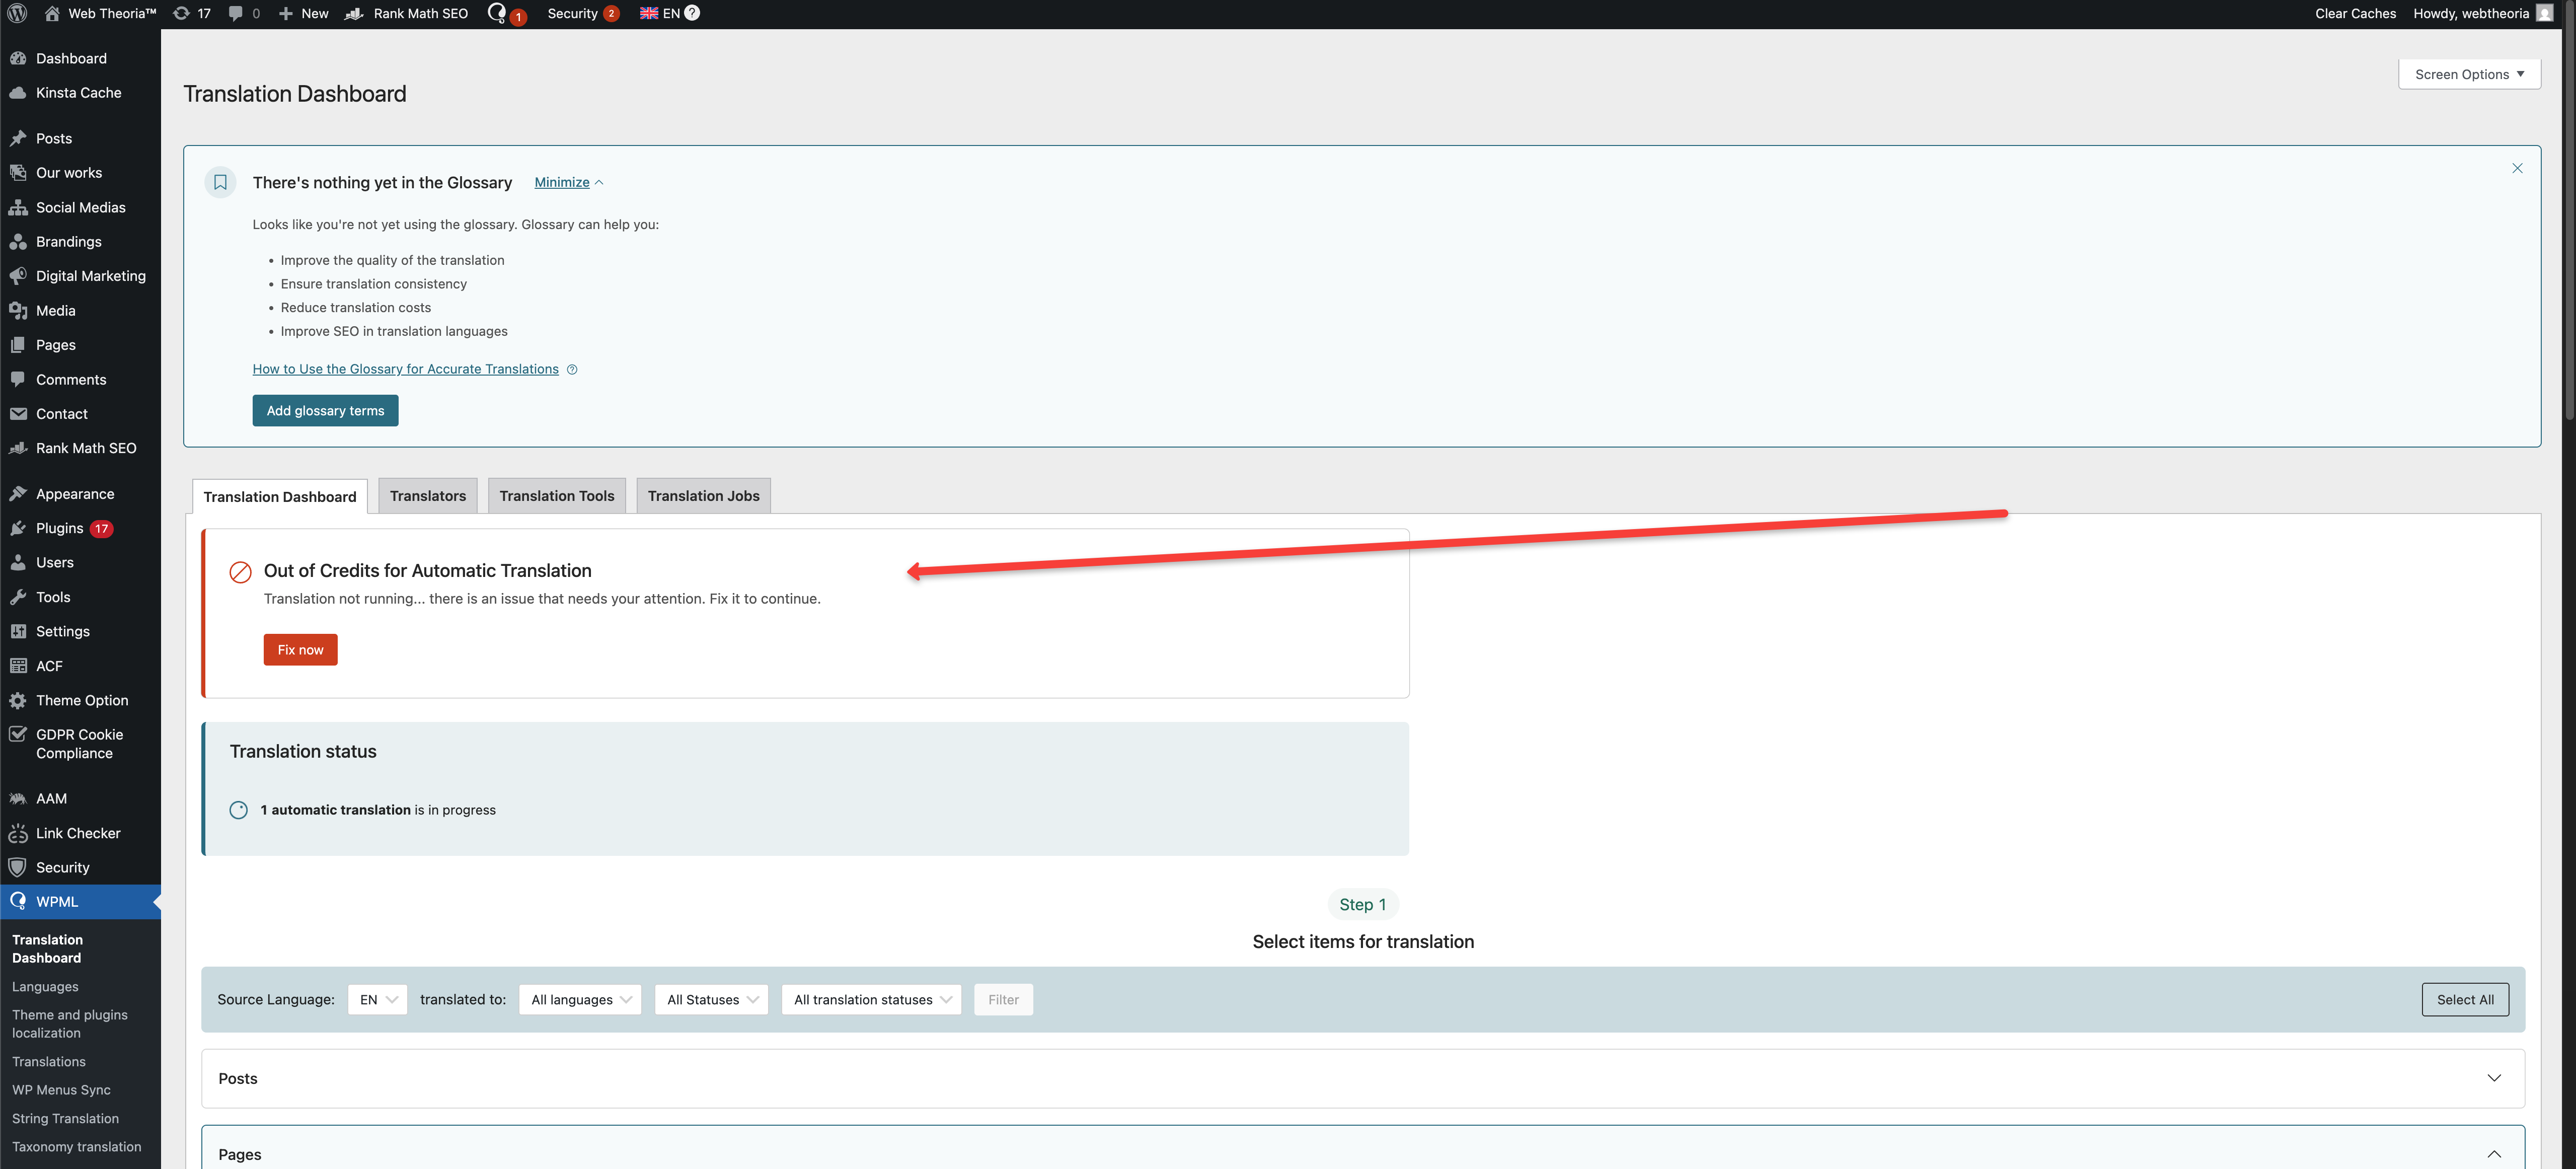The image size is (2576, 1169).
Task: Open Screen Options panel
Action: pos(2468,74)
